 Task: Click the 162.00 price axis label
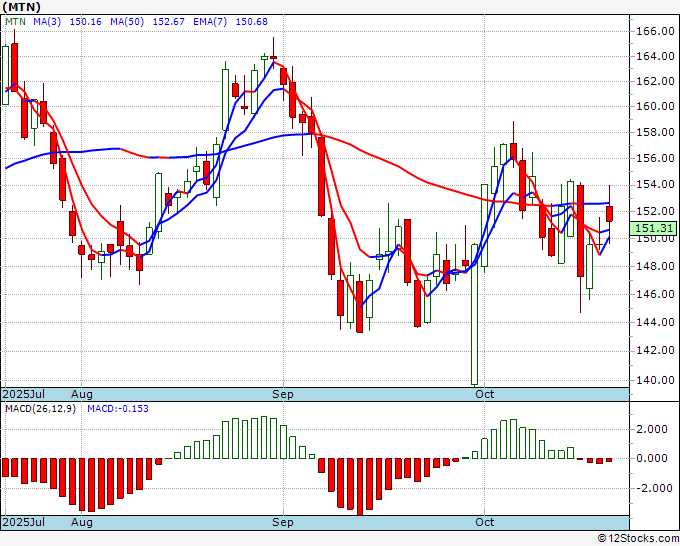655,81
